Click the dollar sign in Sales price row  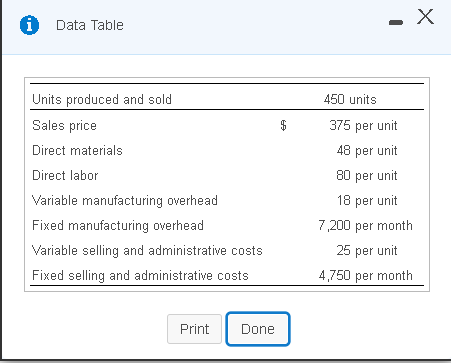(283, 125)
